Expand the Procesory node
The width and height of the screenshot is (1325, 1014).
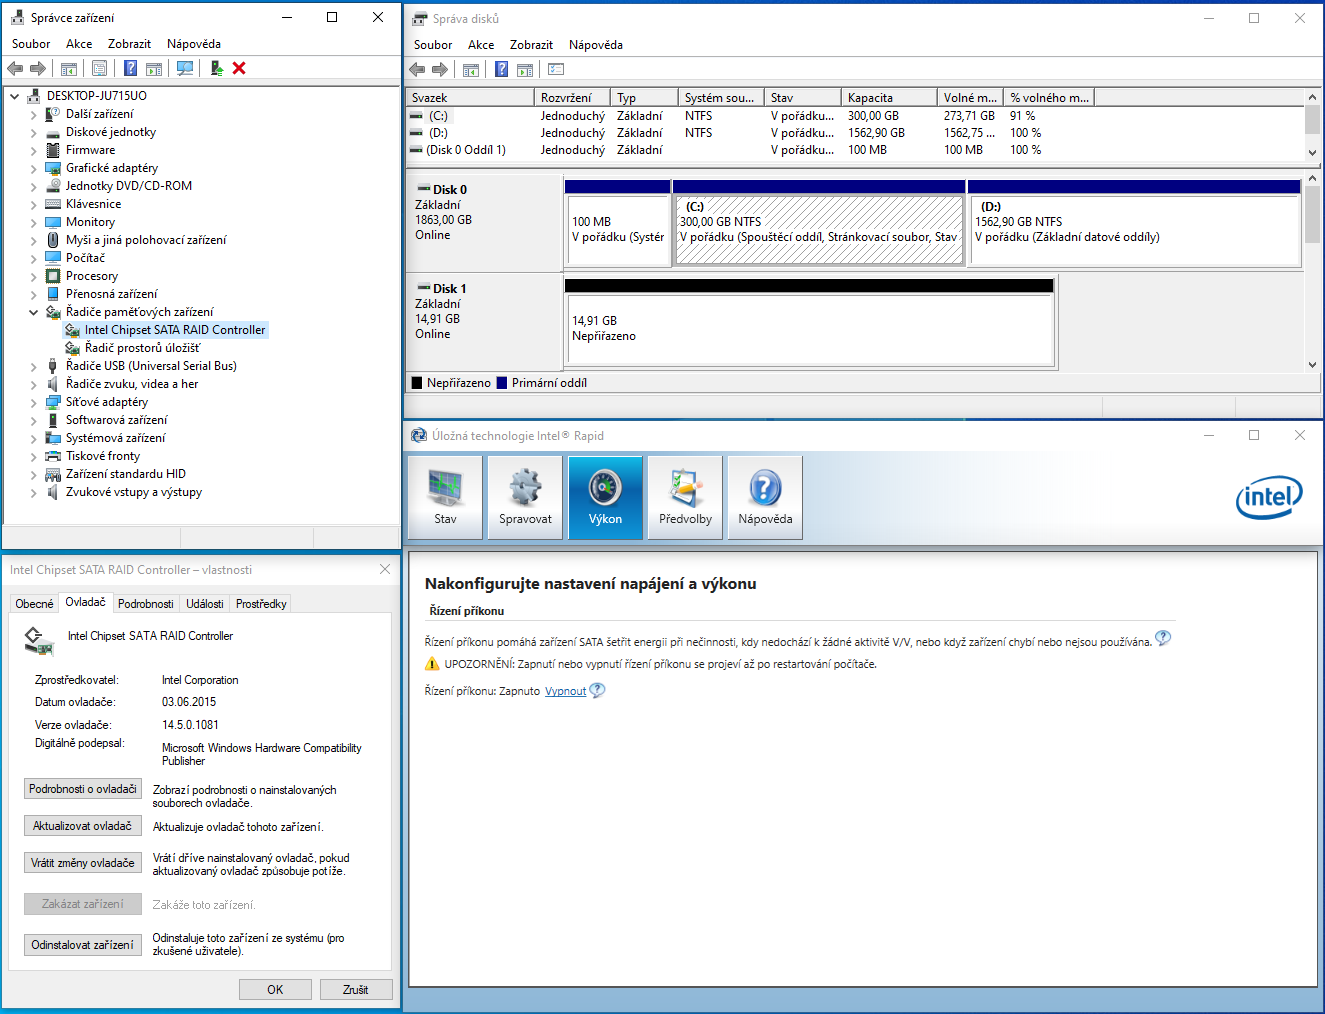(33, 277)
